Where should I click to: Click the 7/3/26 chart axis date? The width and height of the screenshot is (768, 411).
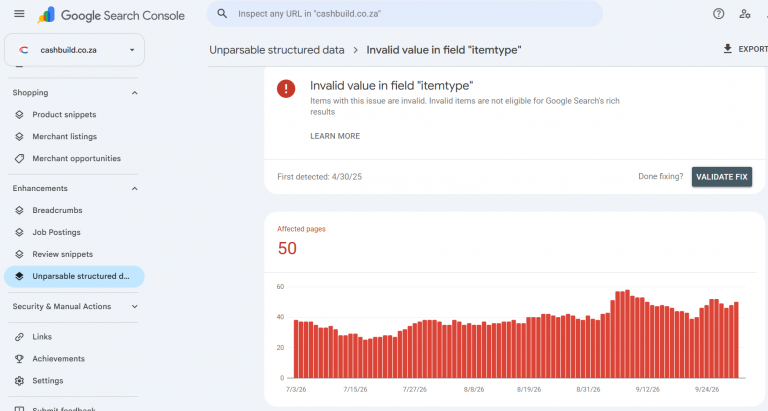pyautogui.click(x=296, y=389)
